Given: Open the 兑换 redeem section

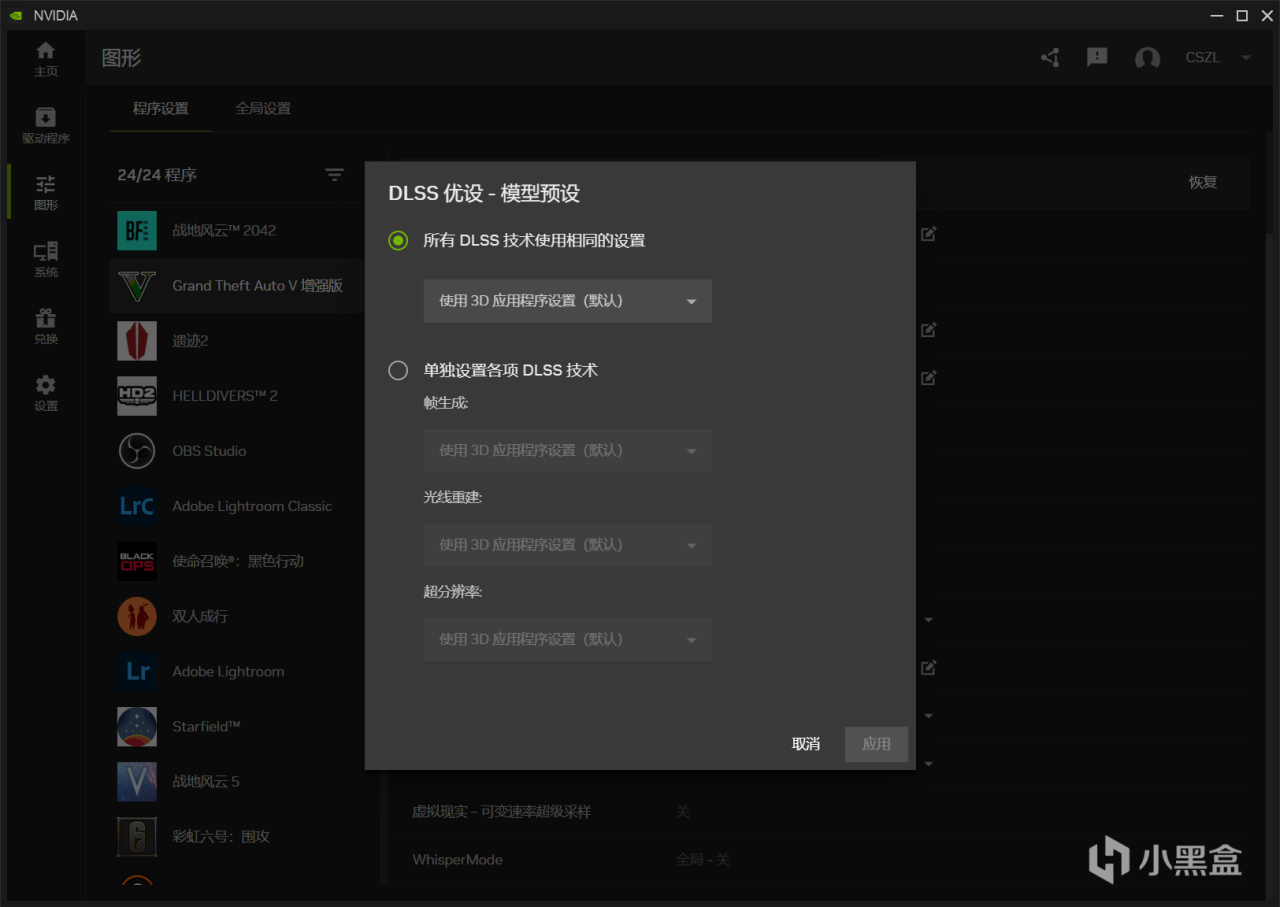Looking at the screenshot, I should [46, 327].
